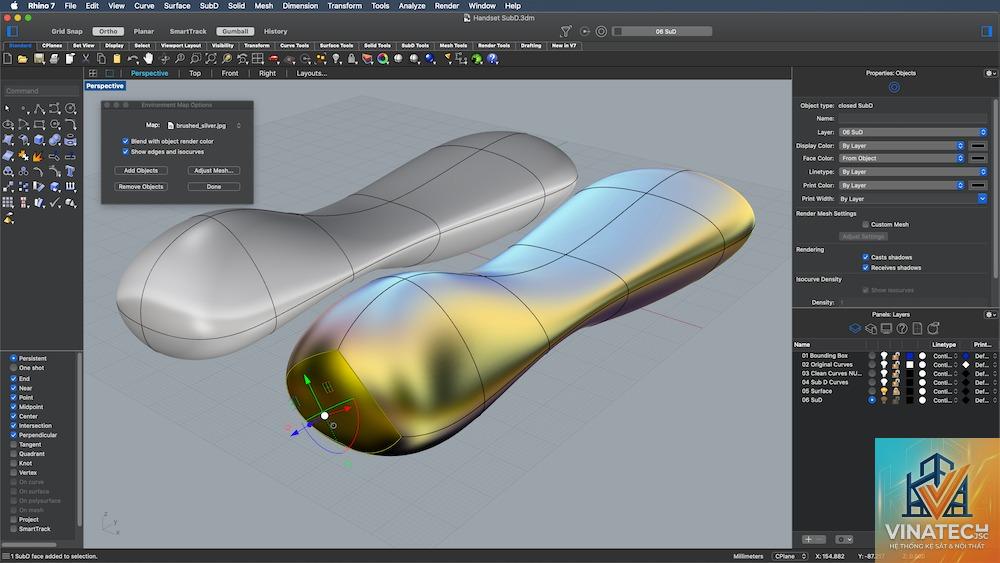
Task: Switch to the Front viewport tab
Action: coord(230,73)
